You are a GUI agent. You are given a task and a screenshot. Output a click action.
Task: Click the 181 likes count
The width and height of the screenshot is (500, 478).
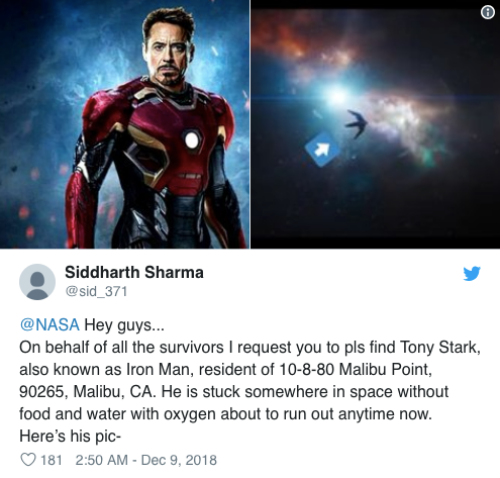click(x=51, y=460)
